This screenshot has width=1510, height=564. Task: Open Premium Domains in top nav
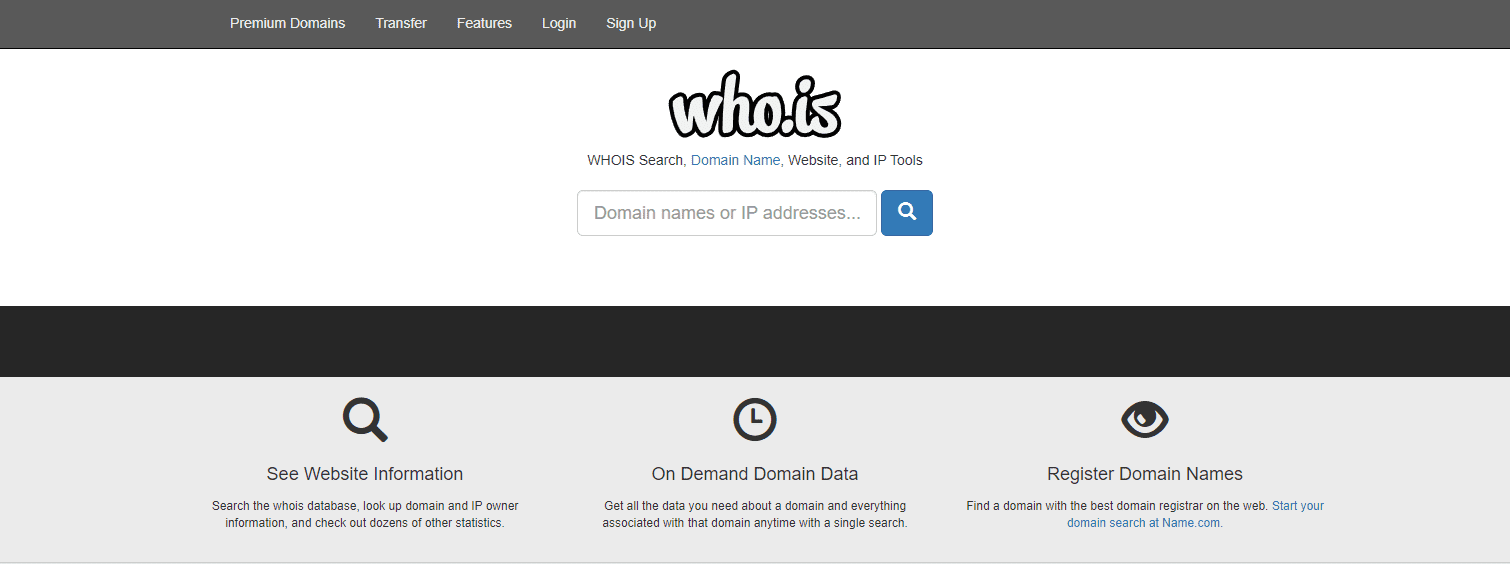[288, 23]
